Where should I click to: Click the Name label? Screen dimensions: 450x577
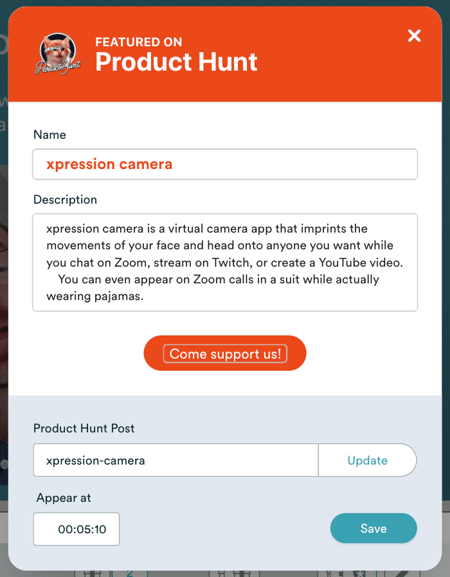[50, 135]
